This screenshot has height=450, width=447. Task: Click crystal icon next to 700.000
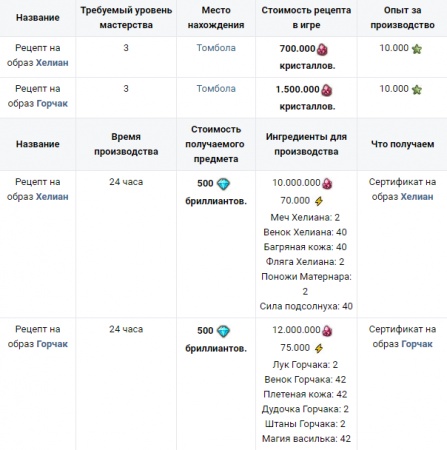pyautogui.click(x=322, y=50)
